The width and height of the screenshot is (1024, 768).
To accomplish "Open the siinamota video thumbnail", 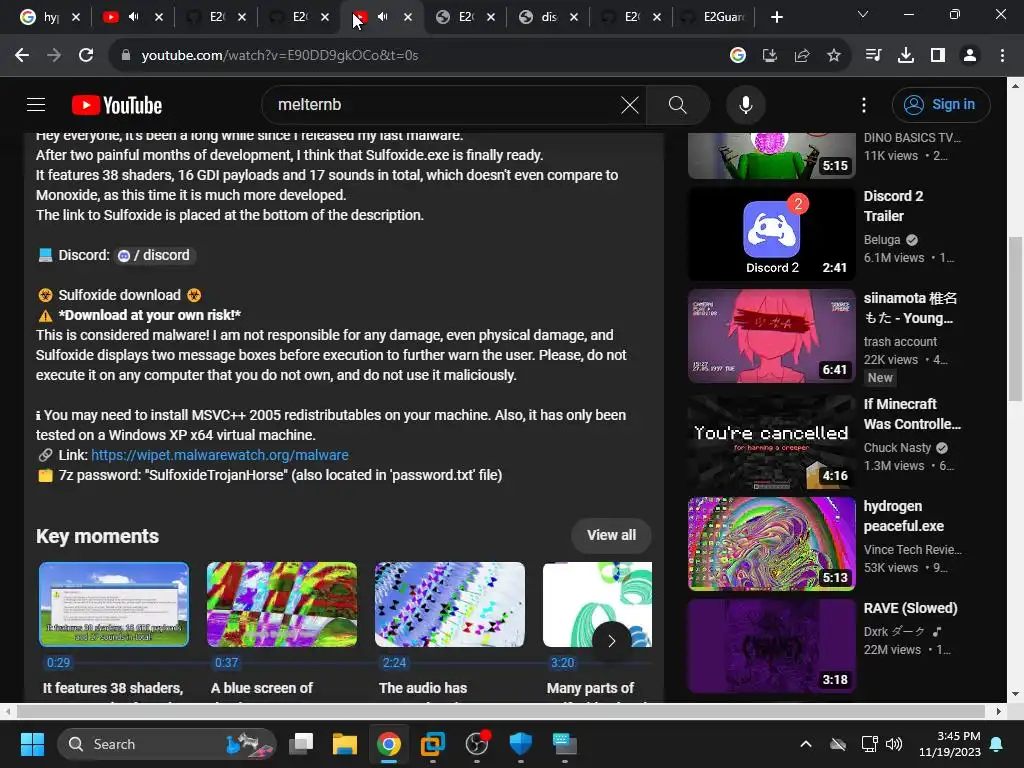I will [x=771, y=336].
